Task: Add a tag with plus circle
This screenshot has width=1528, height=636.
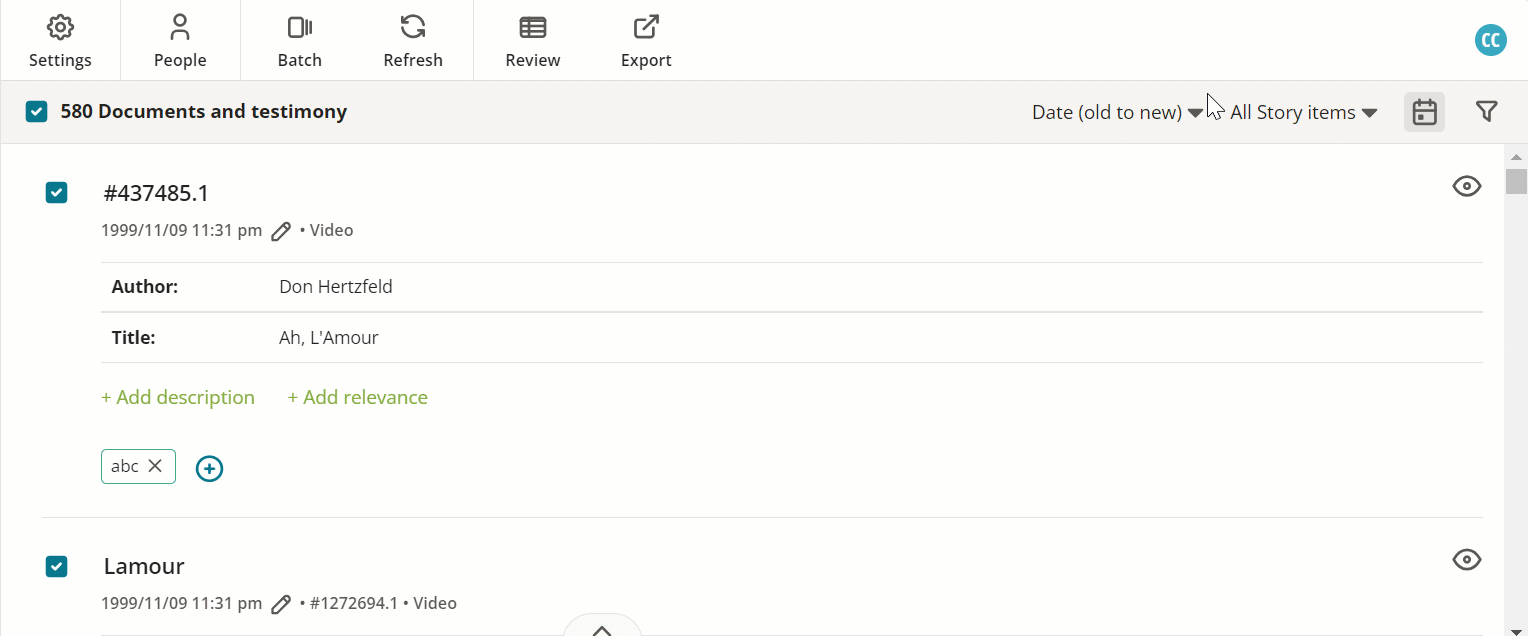Action: 209,468
